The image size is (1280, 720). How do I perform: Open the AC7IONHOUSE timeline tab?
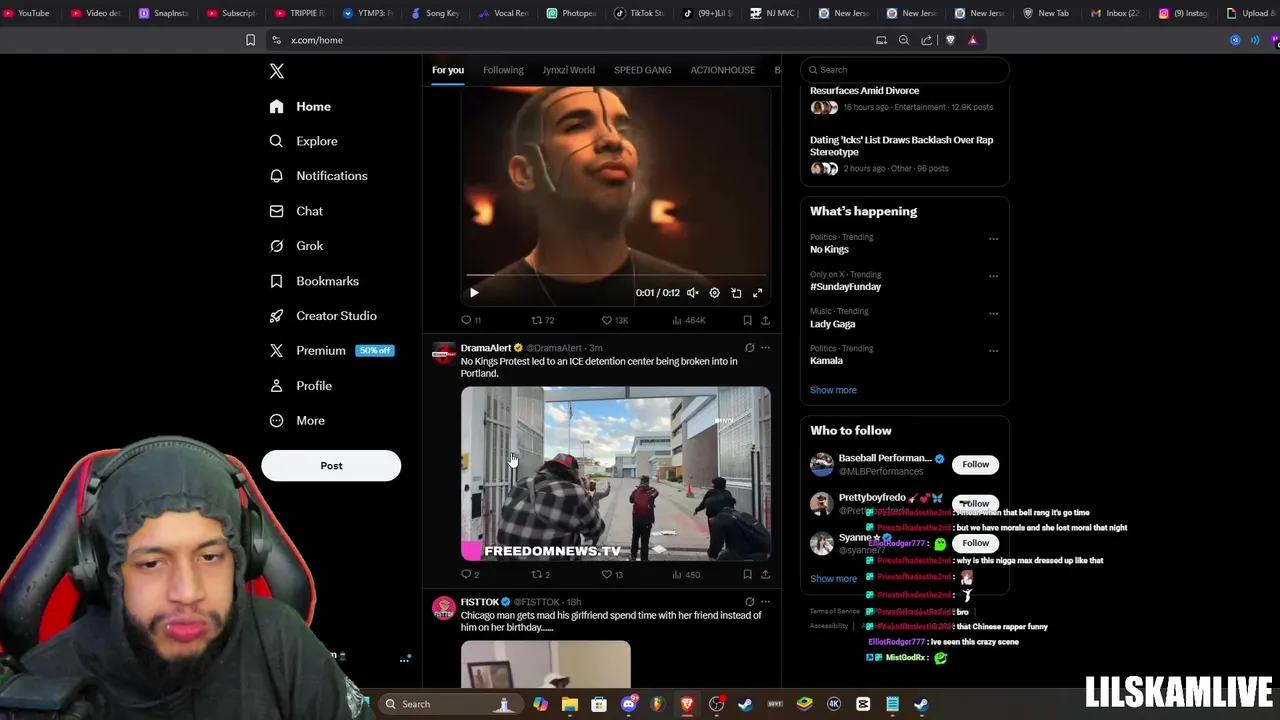coord(722,70)
